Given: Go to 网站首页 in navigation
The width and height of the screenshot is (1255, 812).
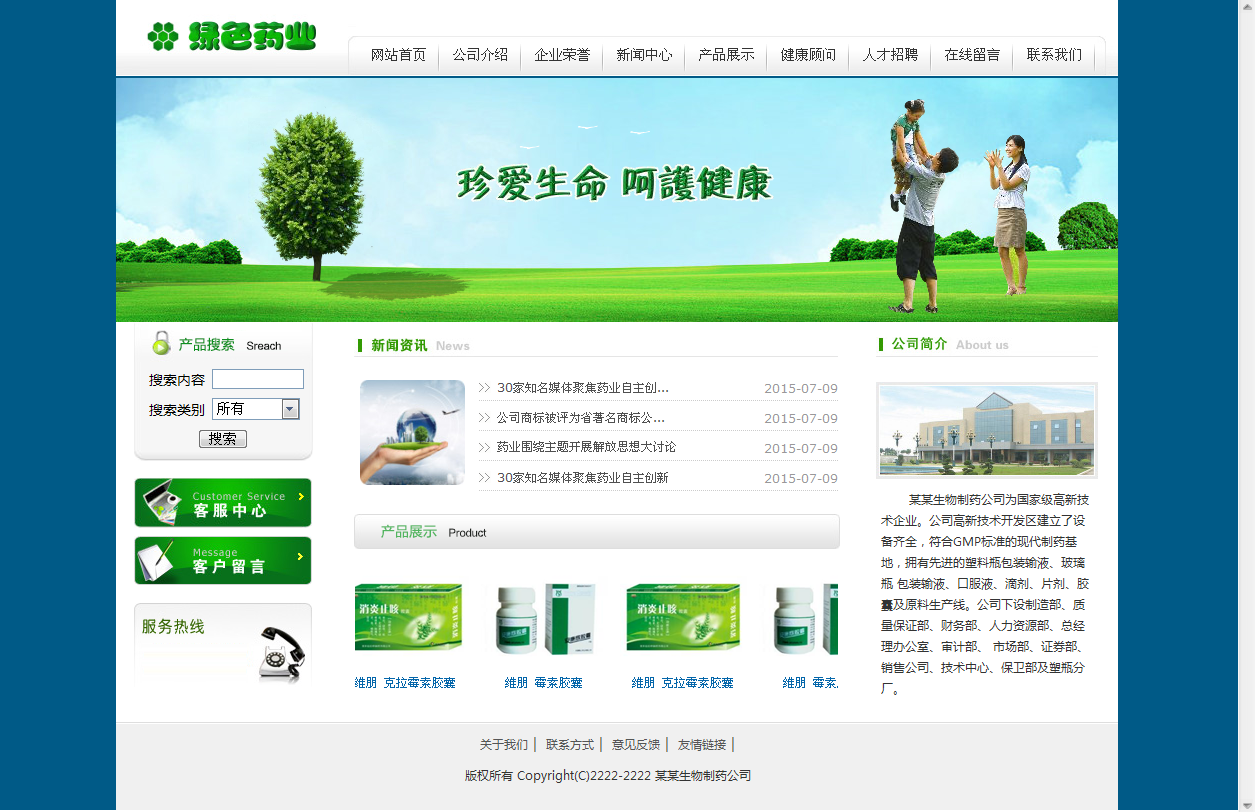Looking at the screenshot, I should tap(398, 55).
